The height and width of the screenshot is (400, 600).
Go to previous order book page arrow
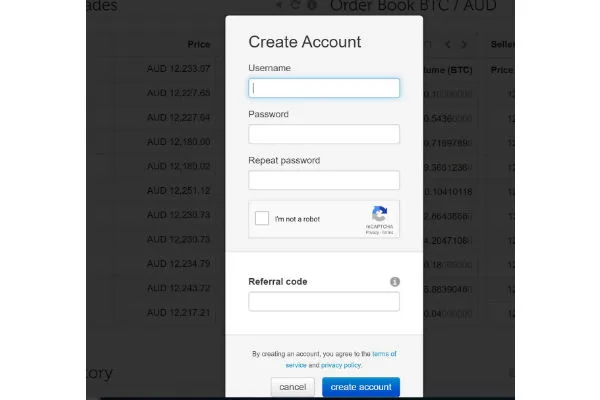(448, 44)
